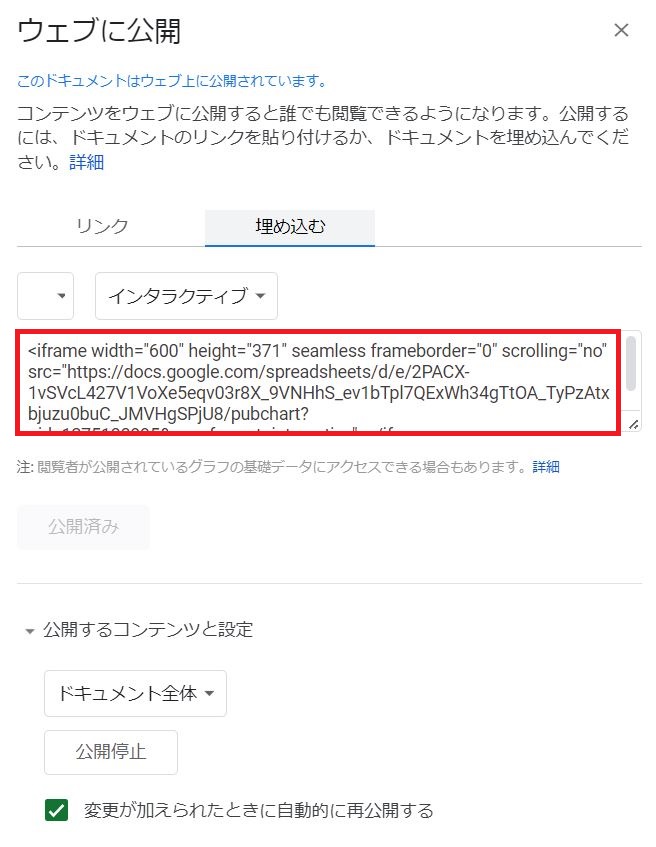
Task: Open the 詳細 link in the graph data note
Action: click(x=546, y=466)
